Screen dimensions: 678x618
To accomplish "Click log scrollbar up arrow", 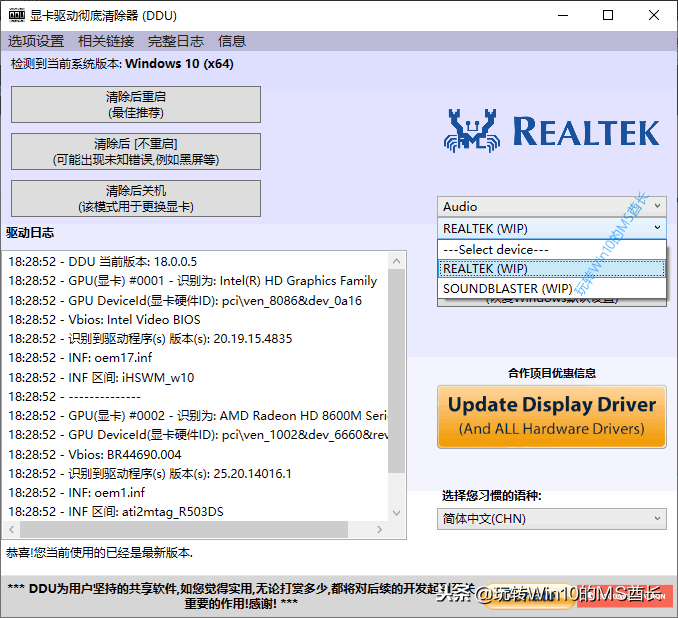I will tap(397, 261).
